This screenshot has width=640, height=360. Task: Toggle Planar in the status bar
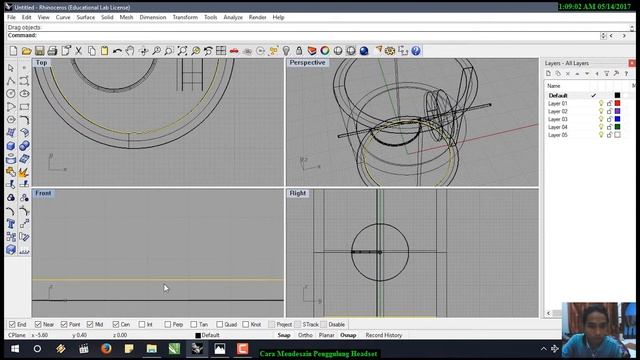pos(327,335)
